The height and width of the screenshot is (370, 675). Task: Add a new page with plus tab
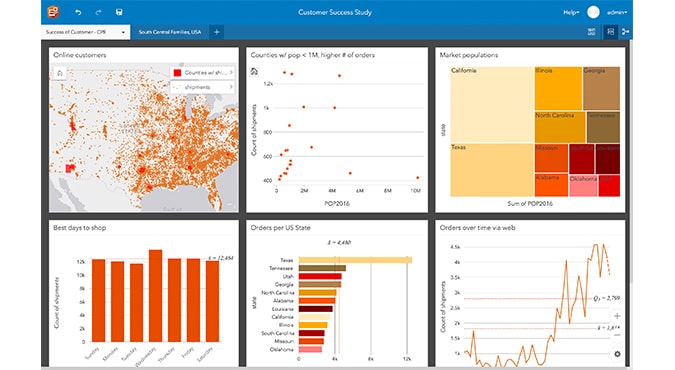[x=217, y=32]
